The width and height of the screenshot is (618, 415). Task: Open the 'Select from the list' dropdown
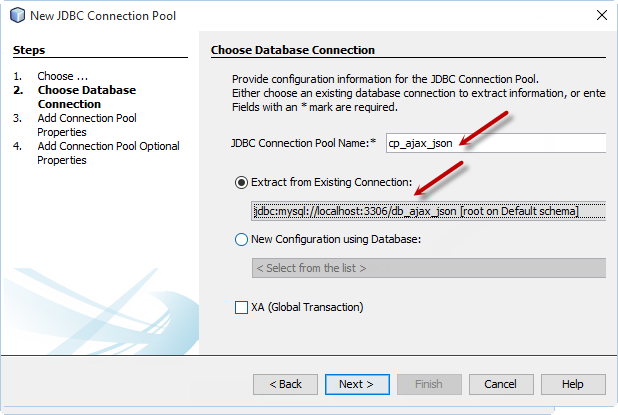click(428, 268)
